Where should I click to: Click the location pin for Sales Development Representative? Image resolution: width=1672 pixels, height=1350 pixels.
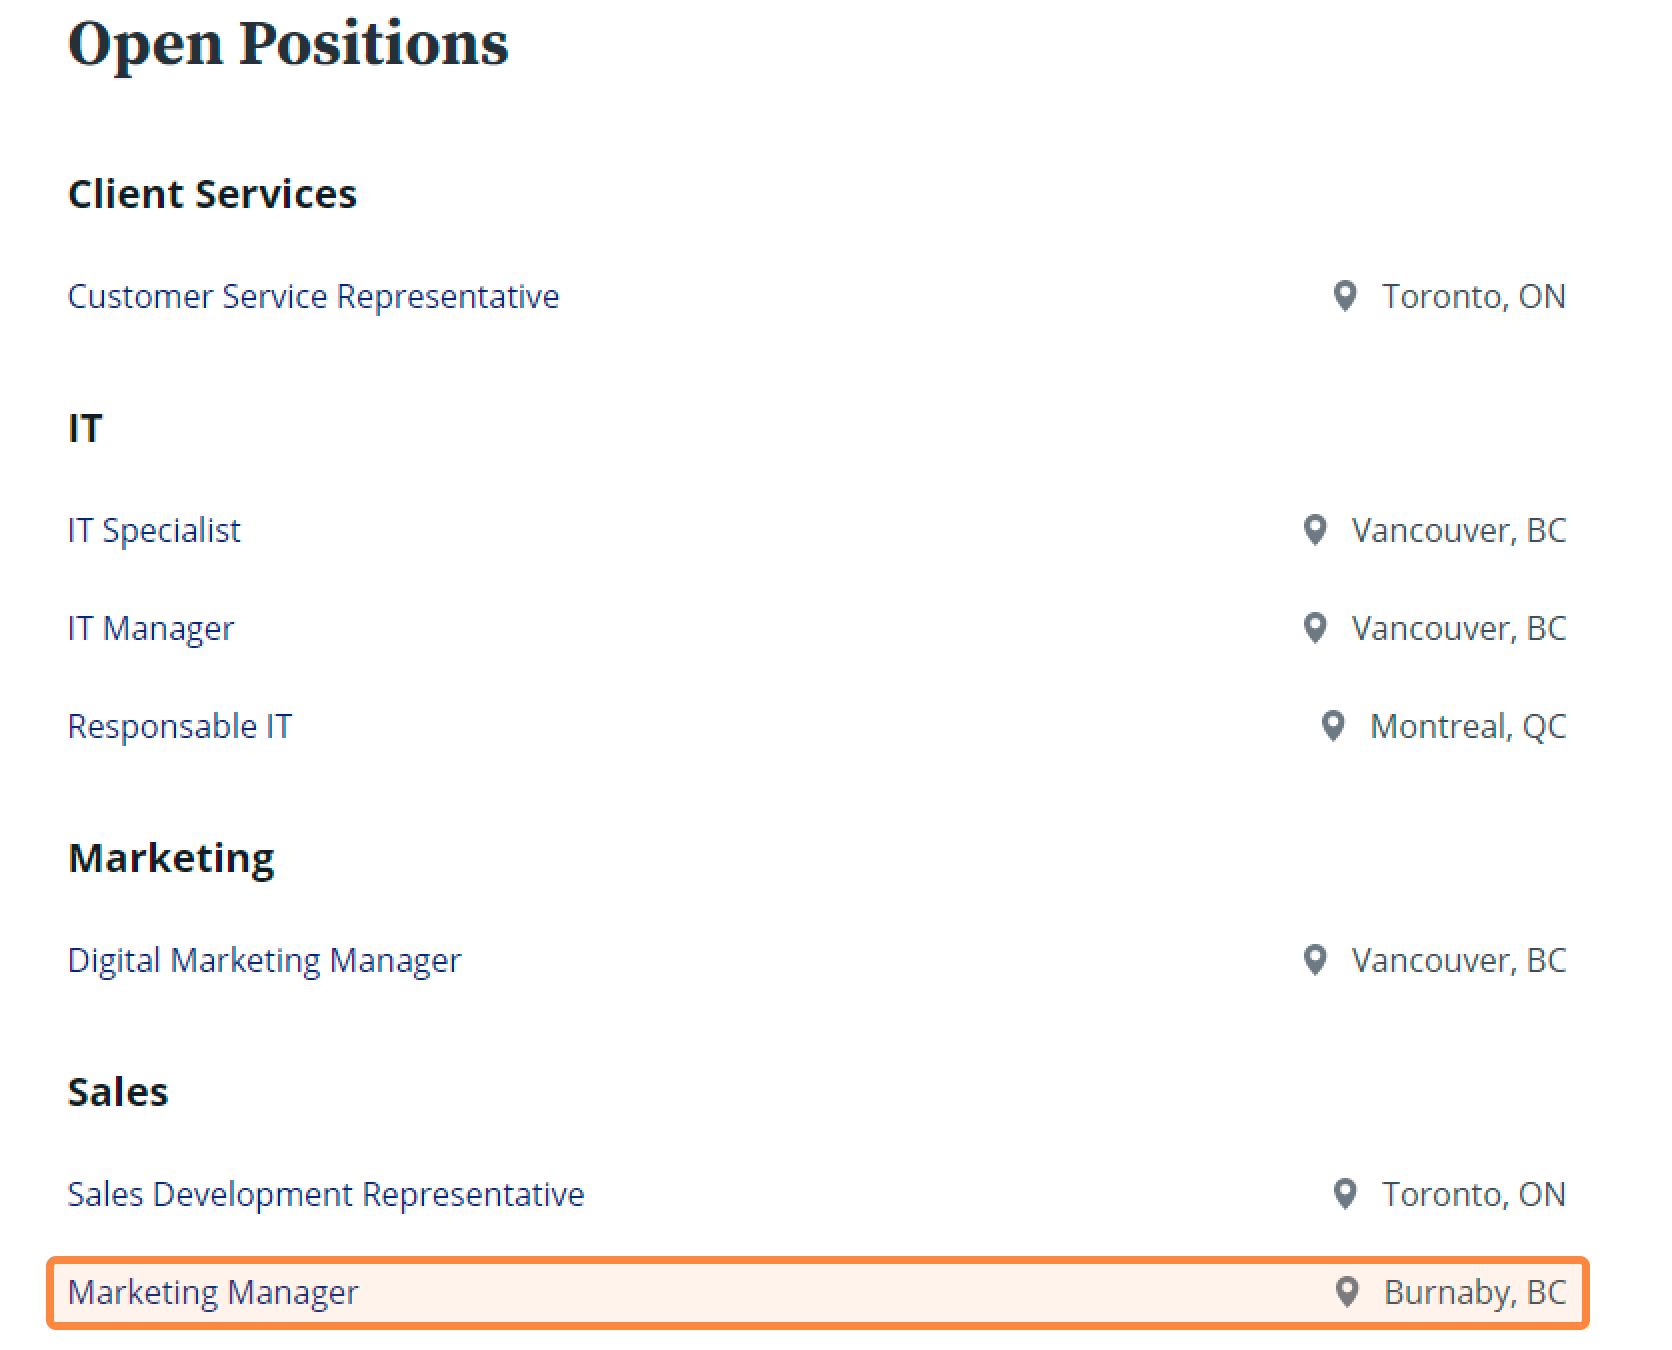pyautogui.click(x=1345, y=1194)
